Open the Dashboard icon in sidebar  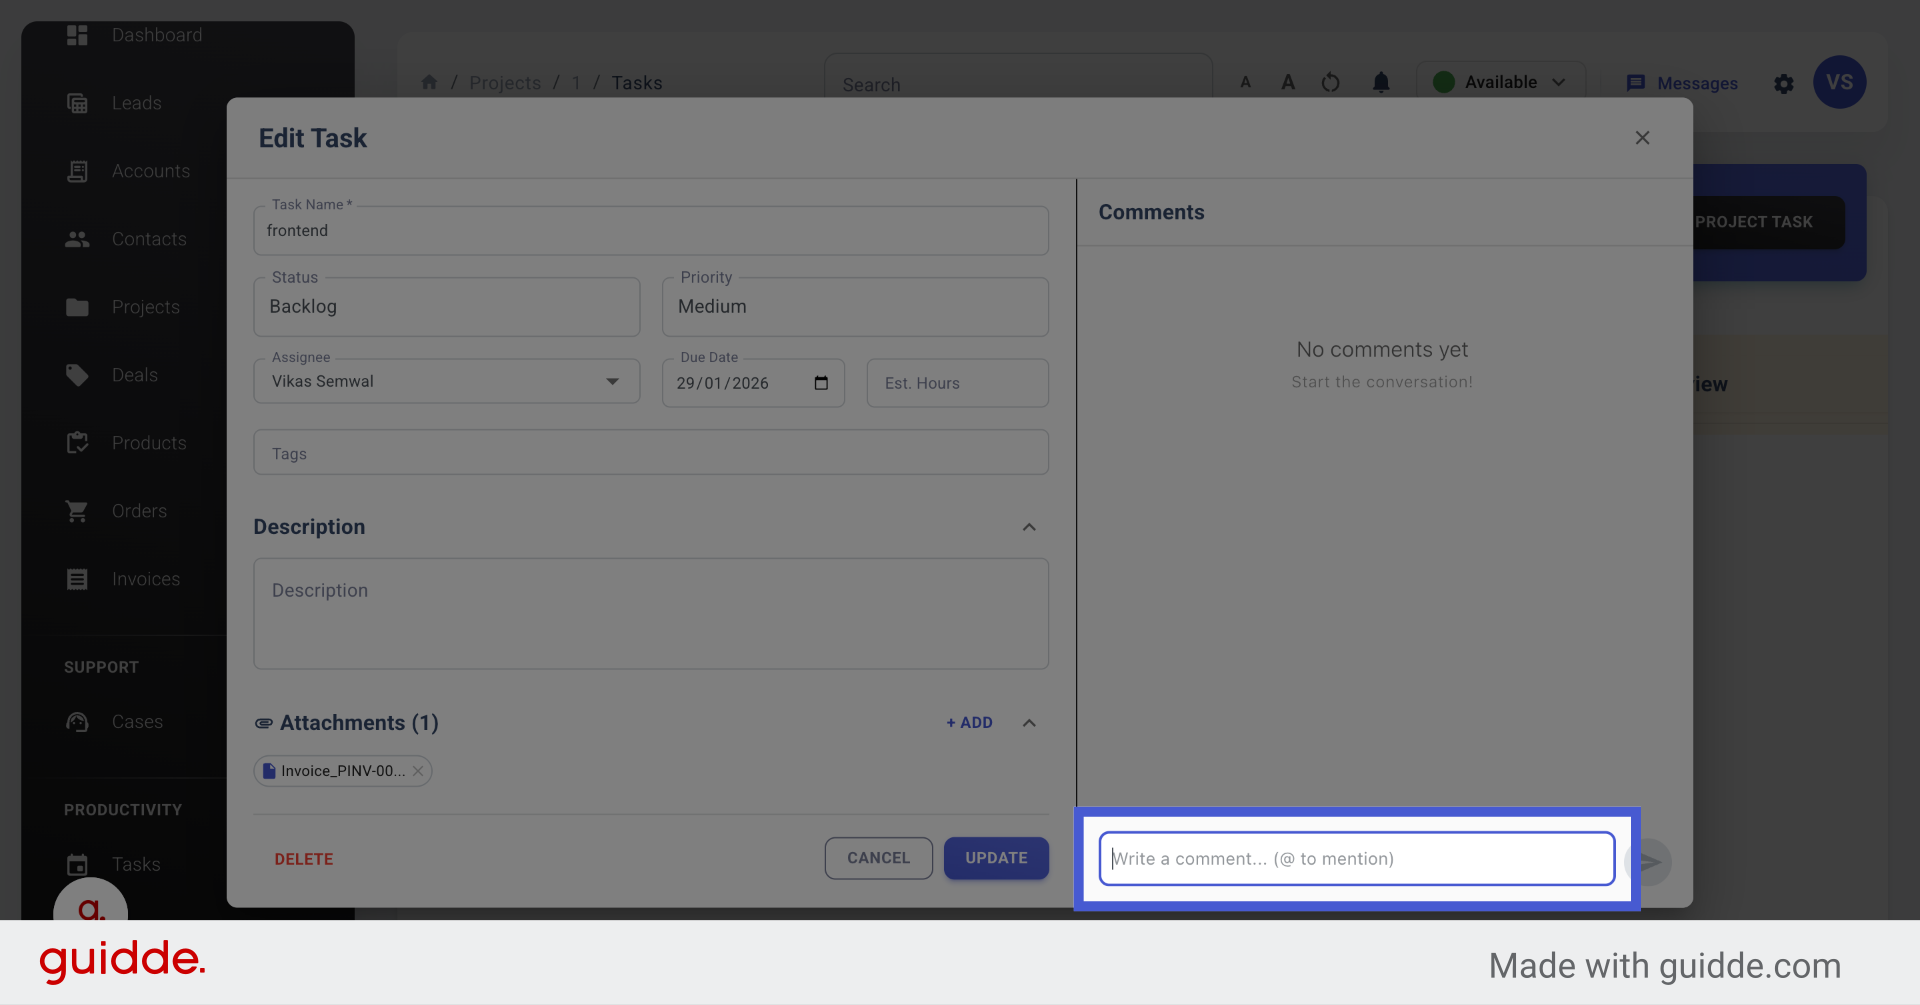click(x=77, y=35)
